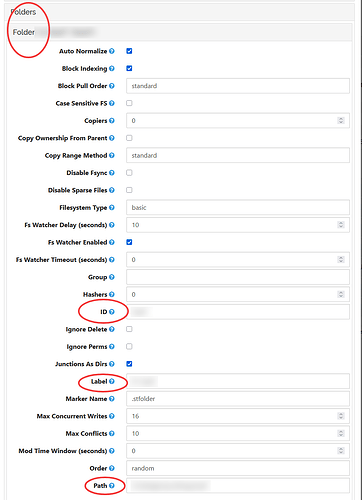Screen dimensions: 362x500
Task: Show help for Disable Fsync
Action: click(112, 173)
